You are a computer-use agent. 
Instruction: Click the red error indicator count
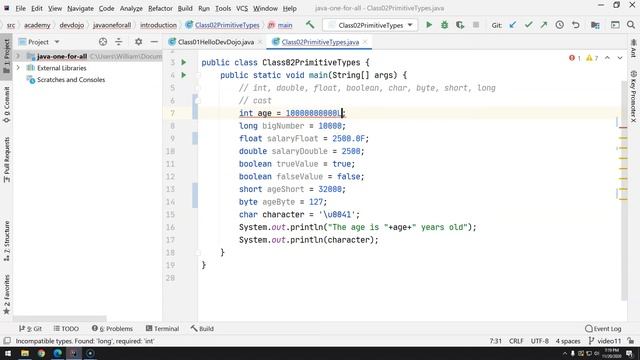pyautogui.click(x=575, y=58)
